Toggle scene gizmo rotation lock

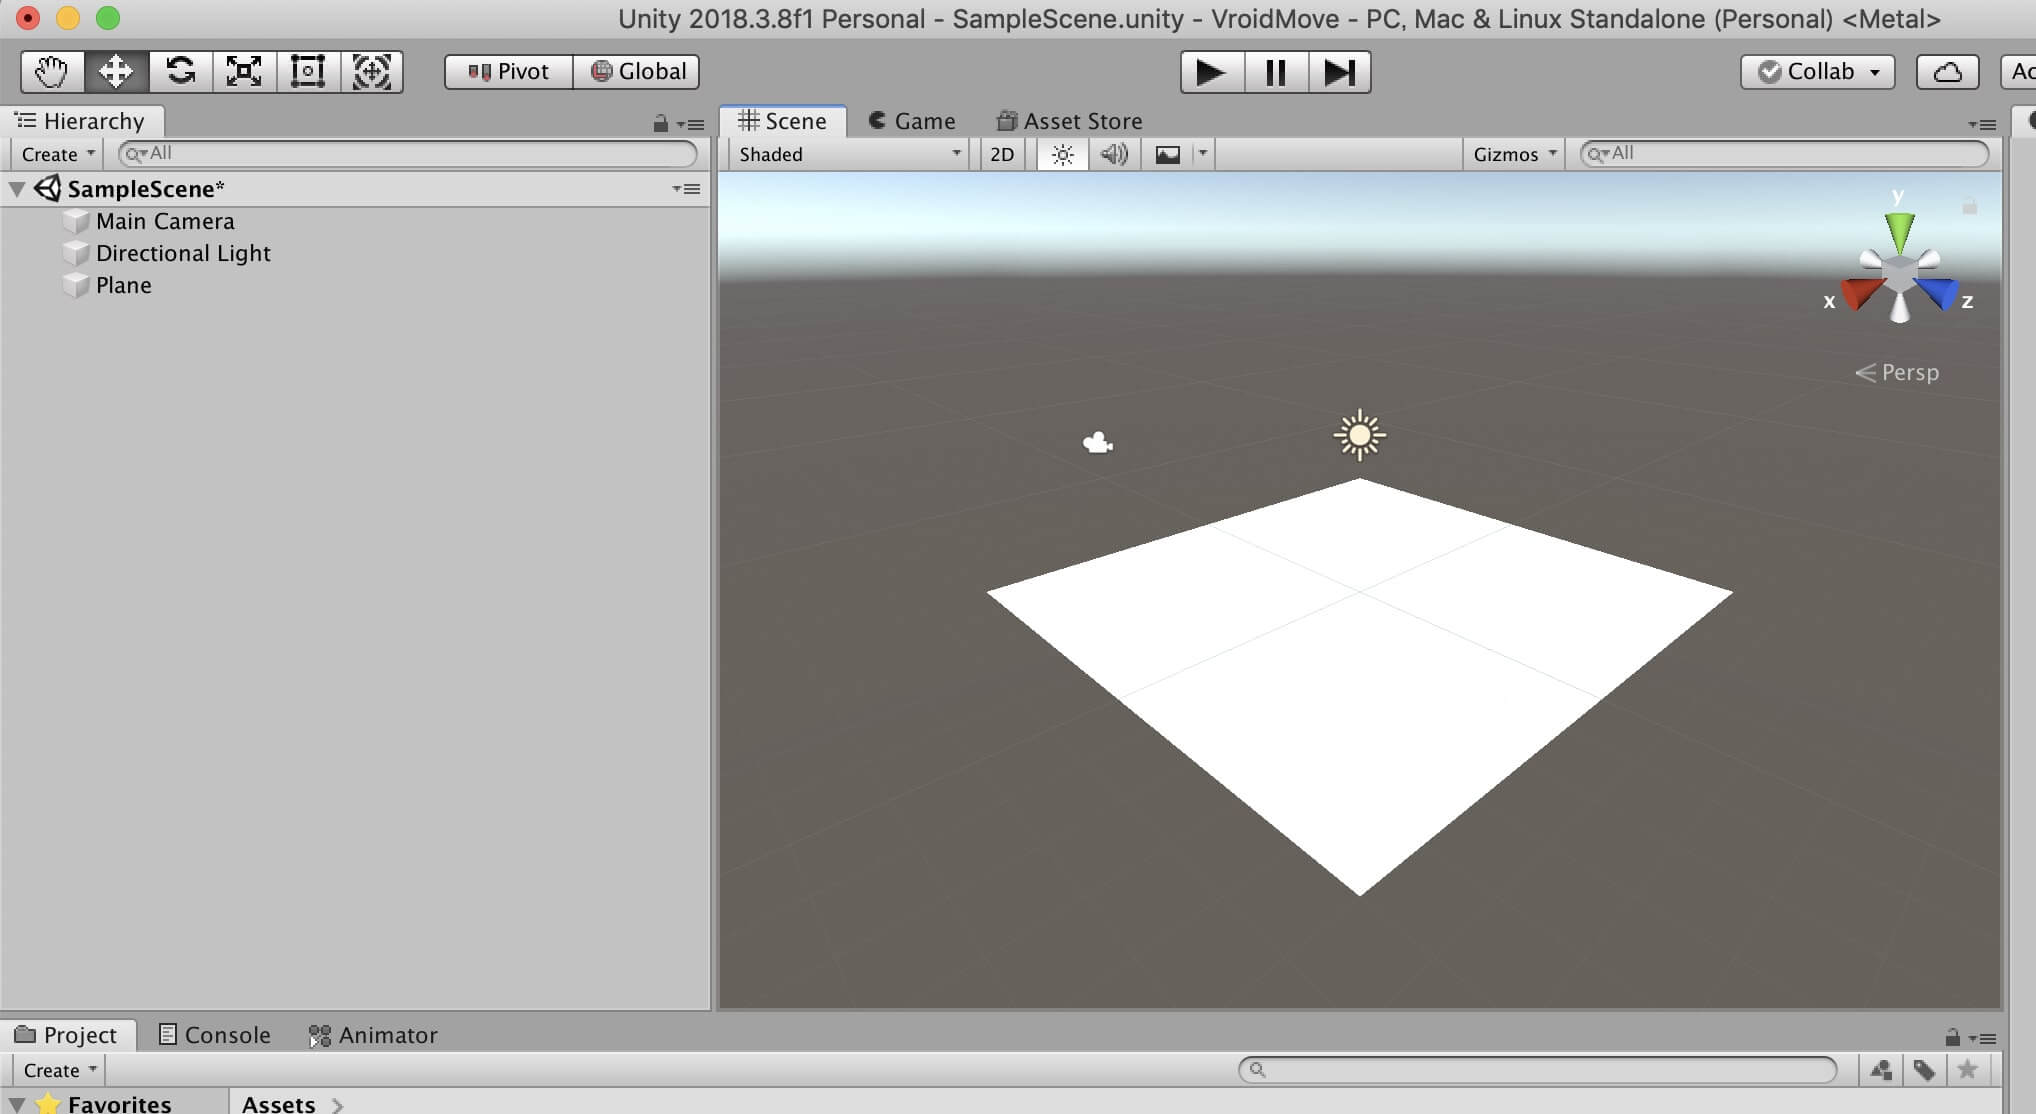click(x=1969, y=207)
